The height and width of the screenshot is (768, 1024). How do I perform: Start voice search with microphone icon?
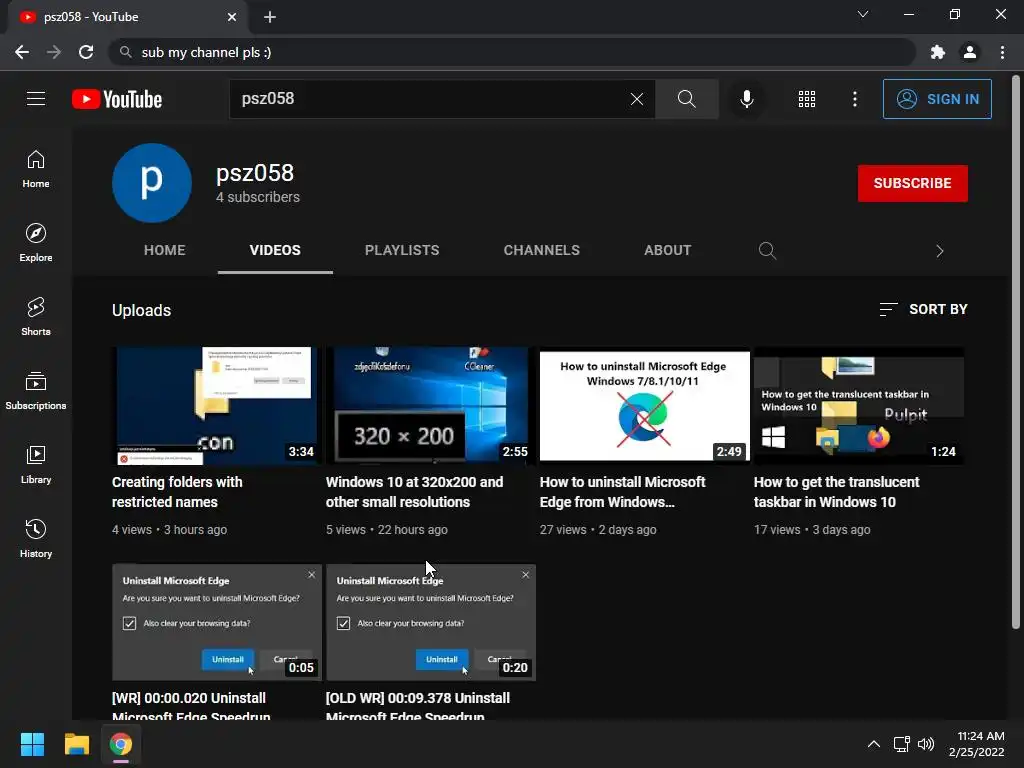click(x=746, y=99)
